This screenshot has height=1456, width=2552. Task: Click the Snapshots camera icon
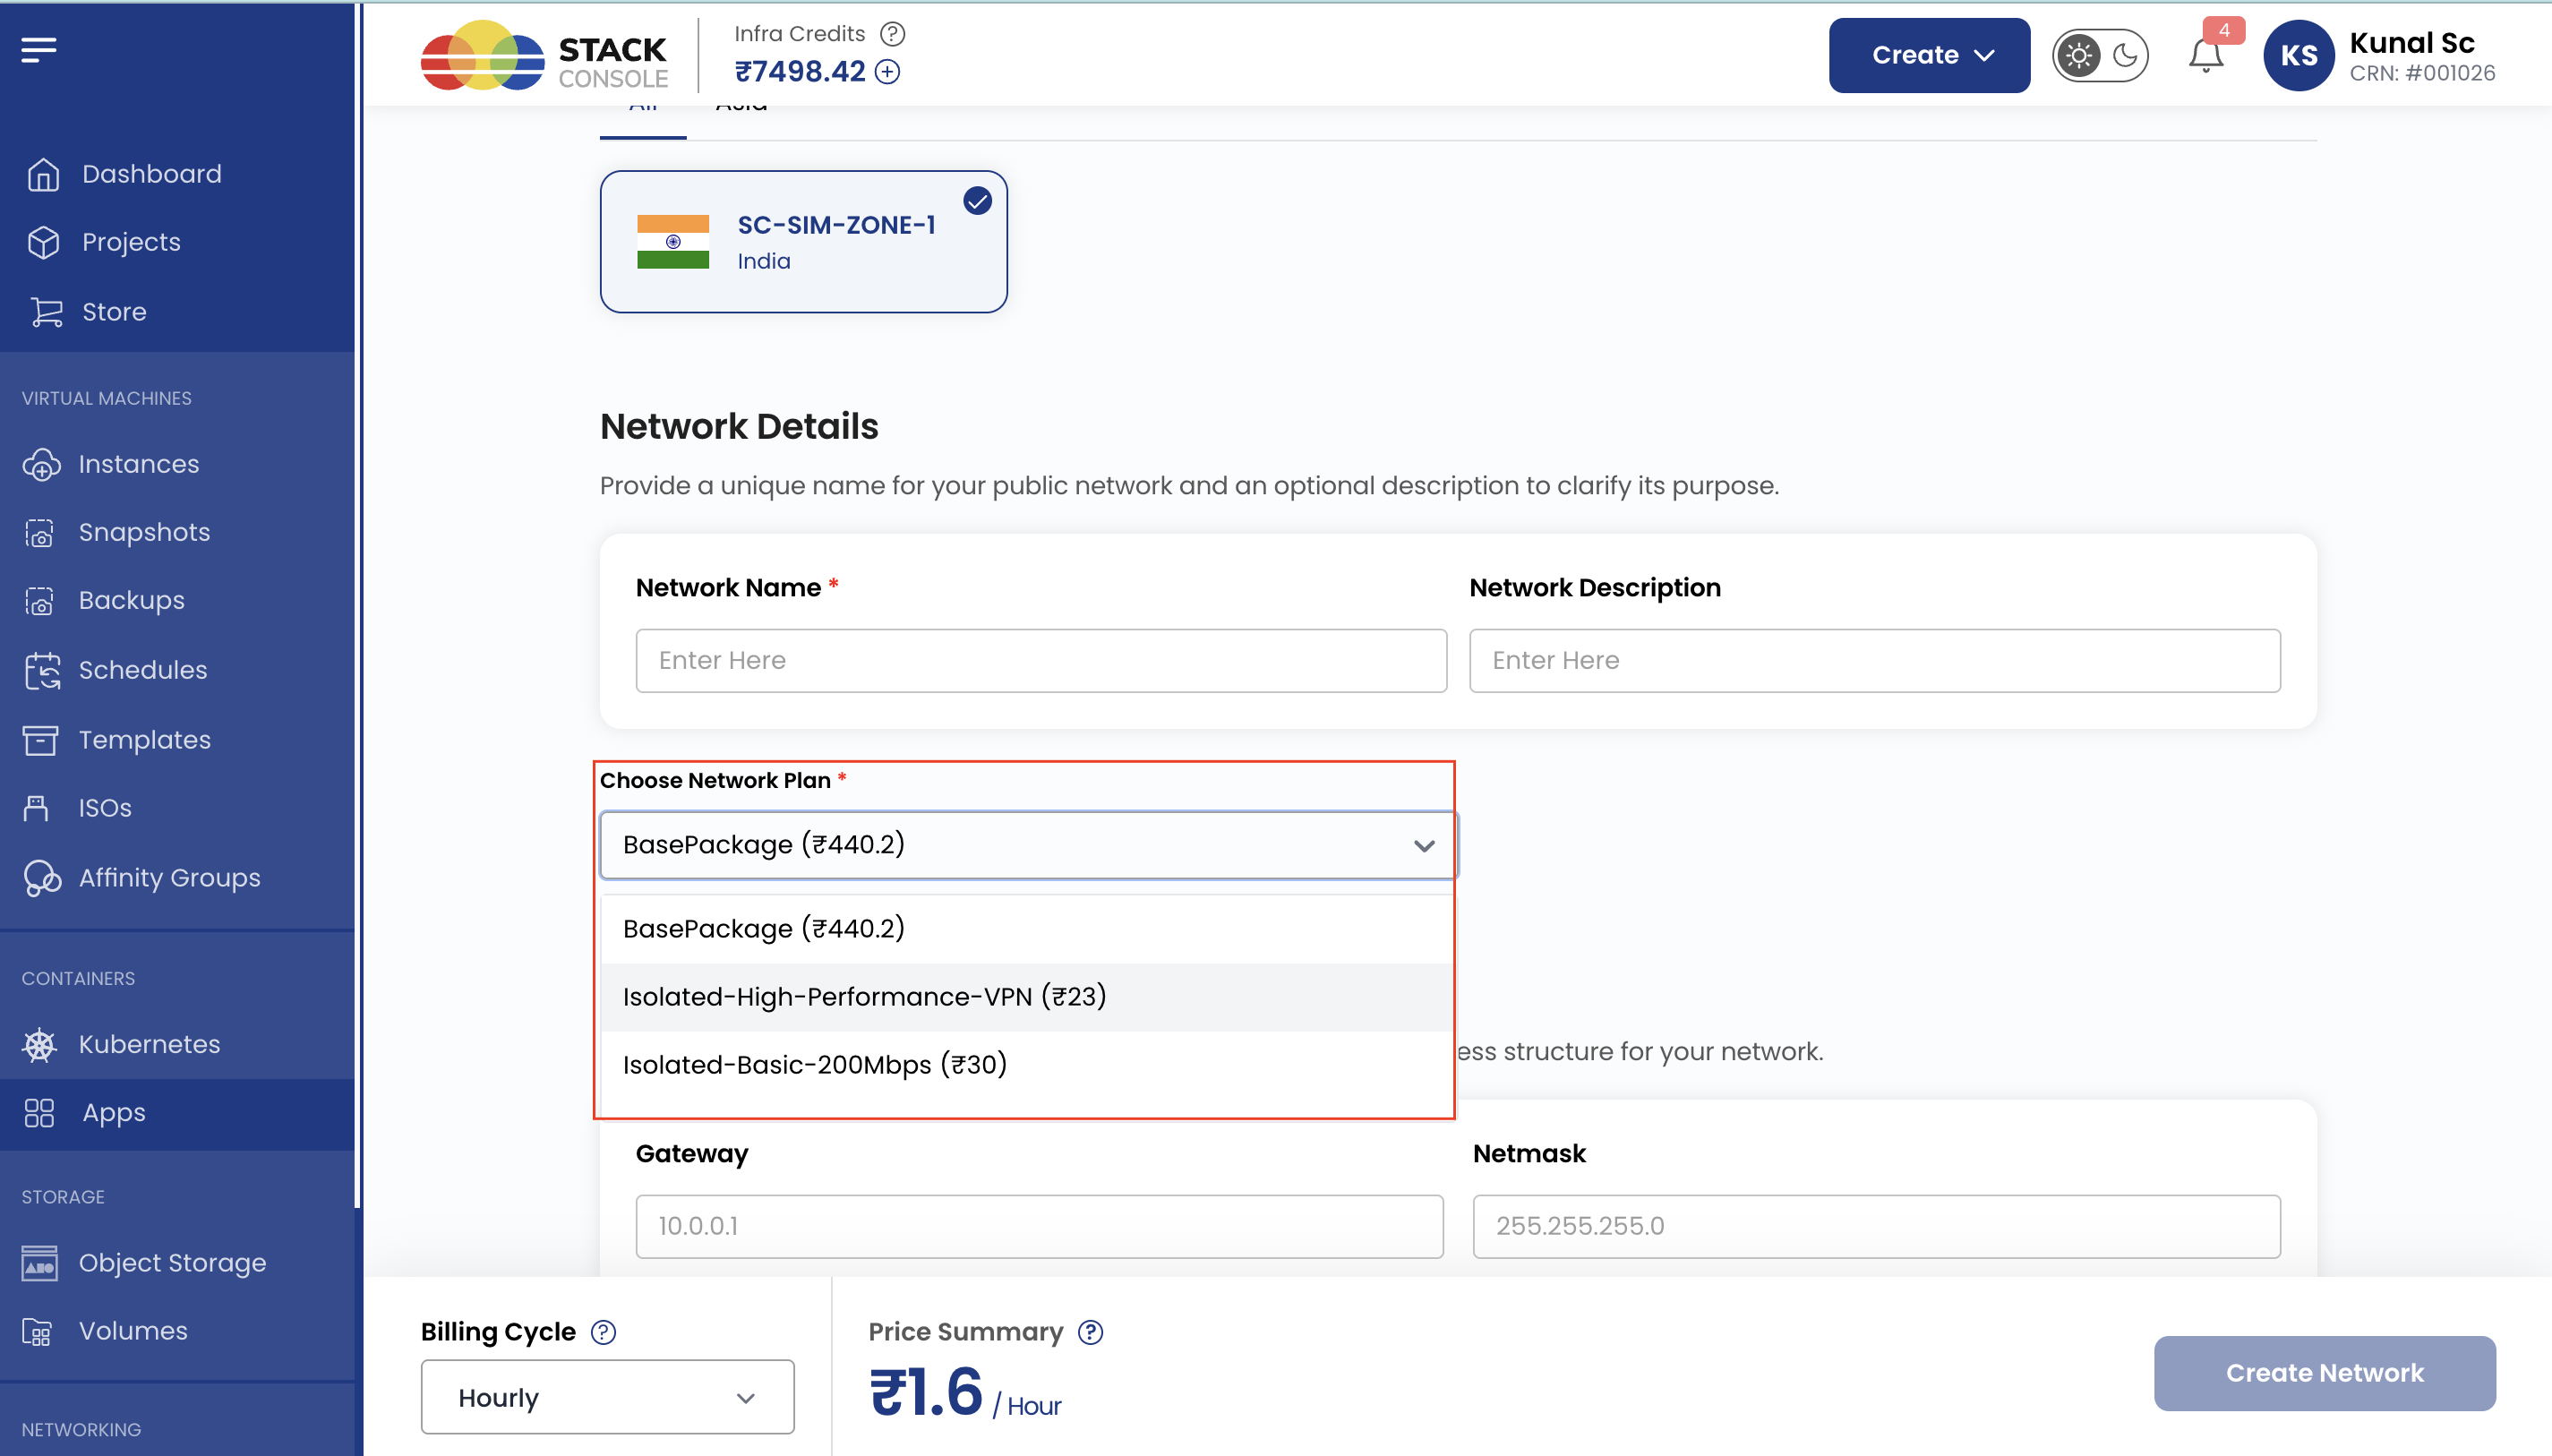[39, 532]
